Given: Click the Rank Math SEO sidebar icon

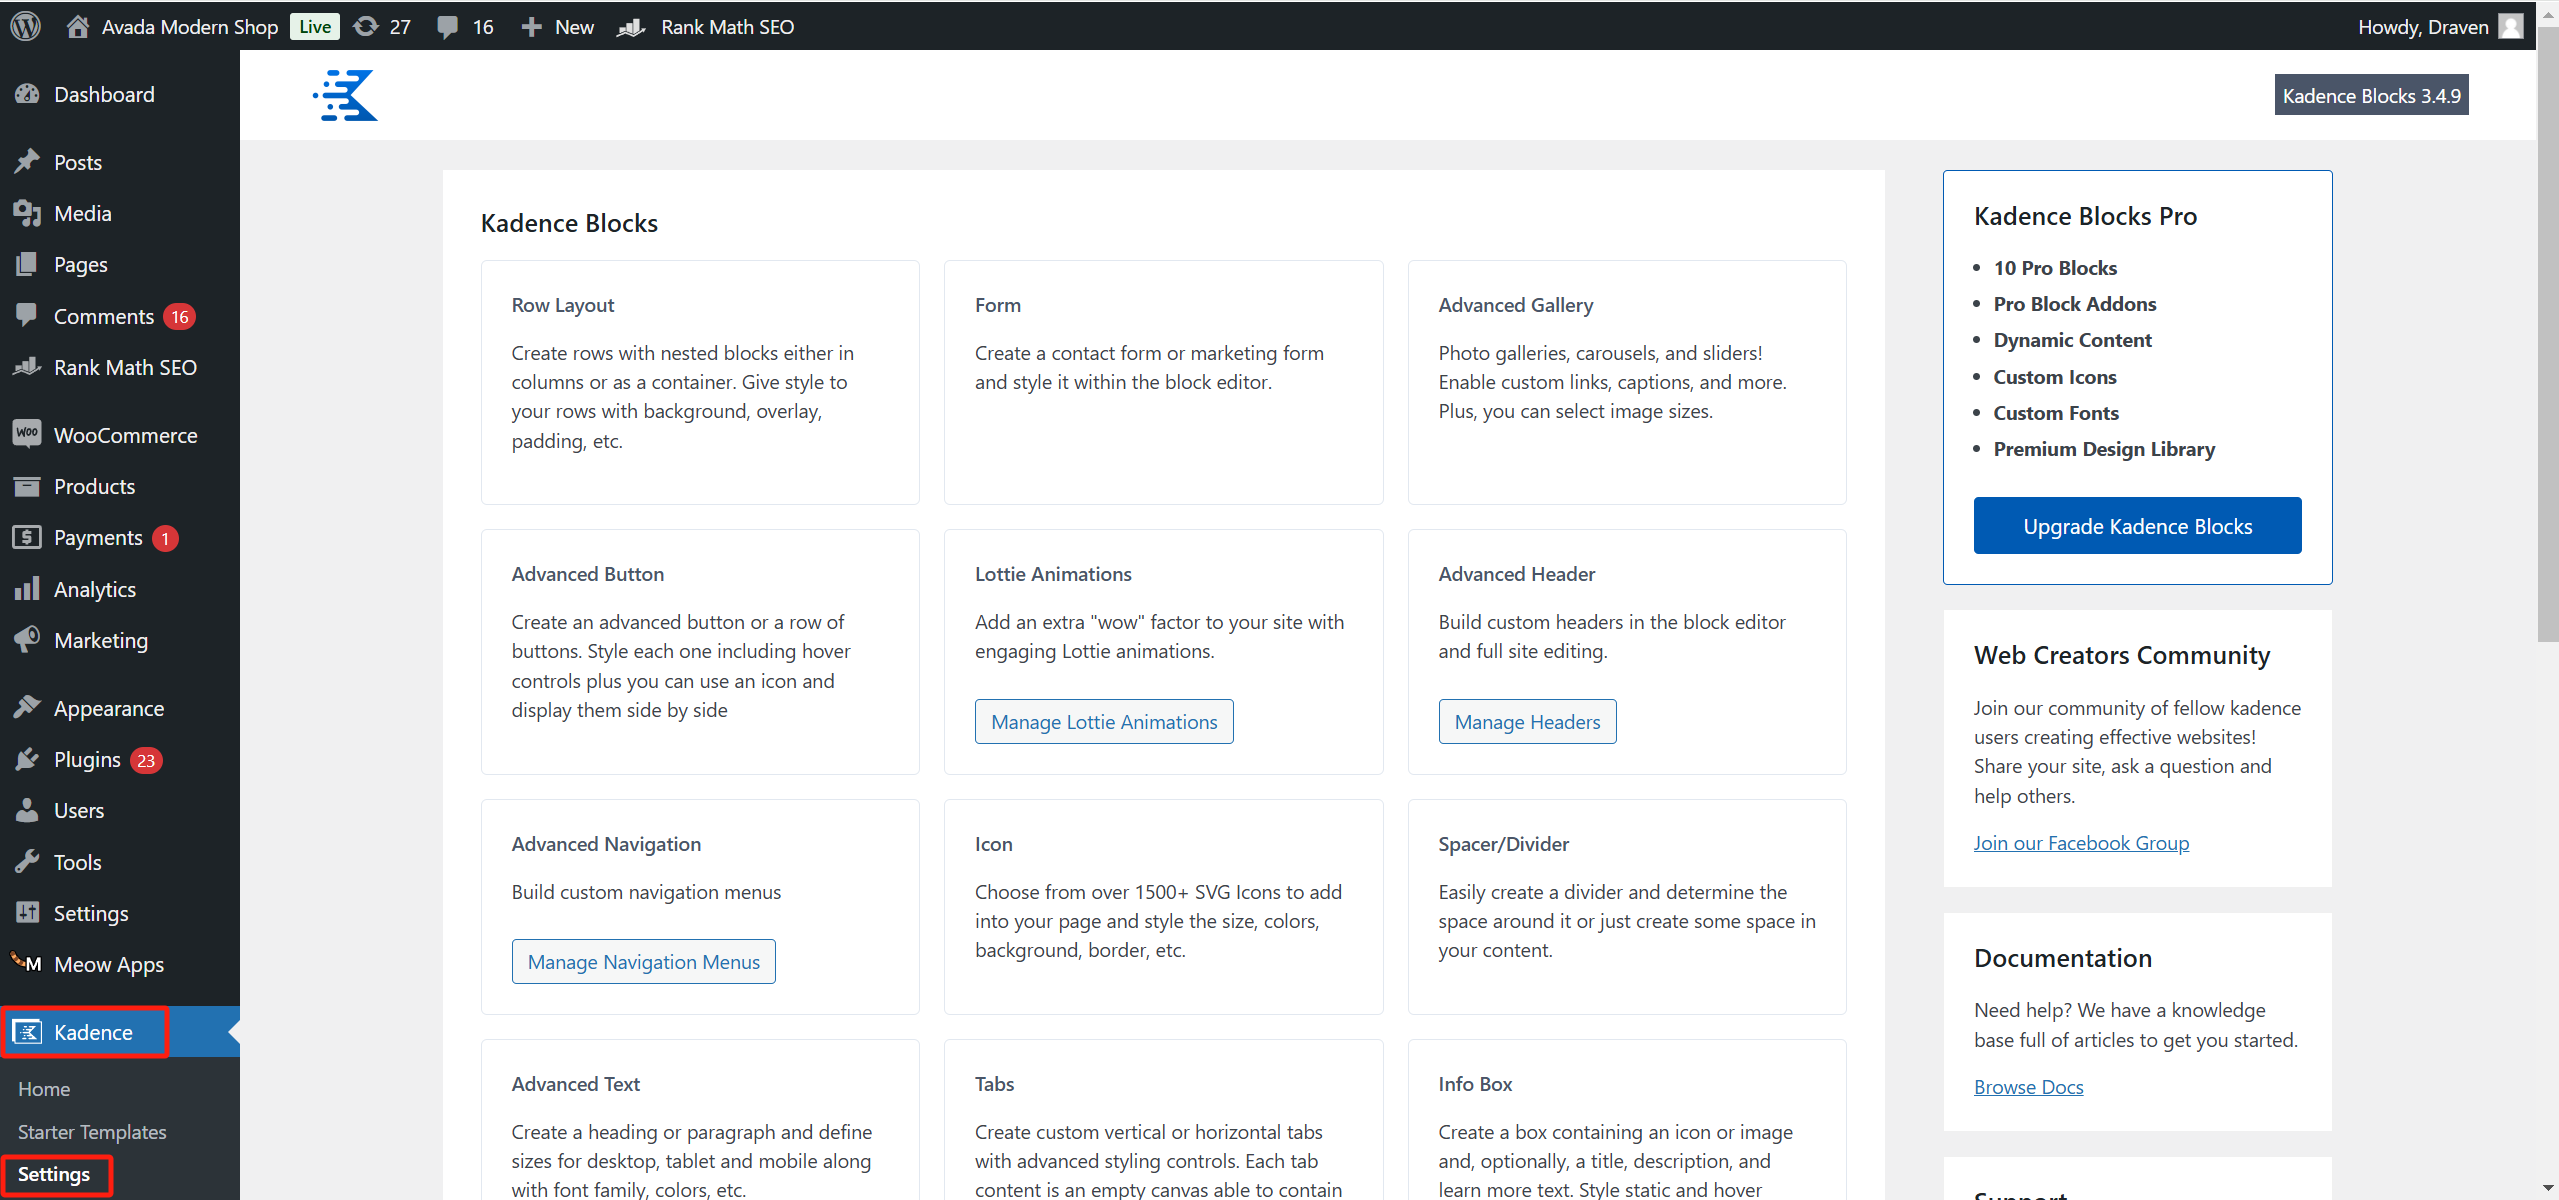Looking at the screenshot, I should coord(28,367).
